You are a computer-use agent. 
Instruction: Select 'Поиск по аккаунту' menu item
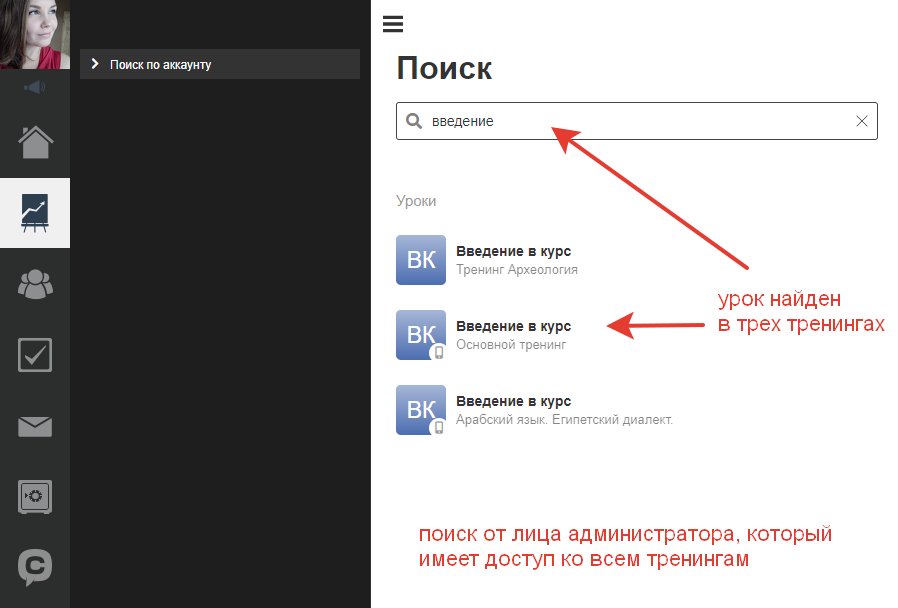tap(220, 64)
